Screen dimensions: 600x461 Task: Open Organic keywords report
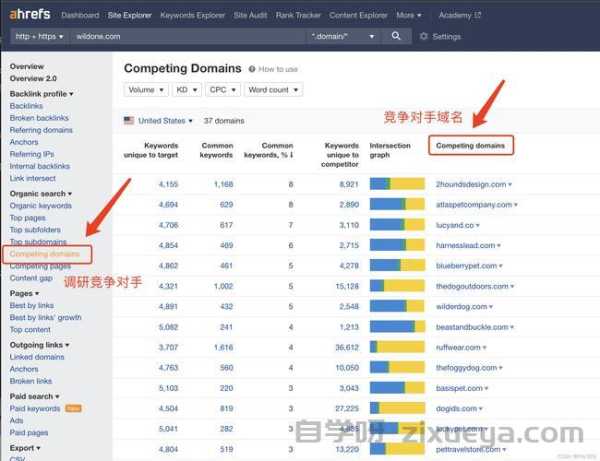[41, 205]
